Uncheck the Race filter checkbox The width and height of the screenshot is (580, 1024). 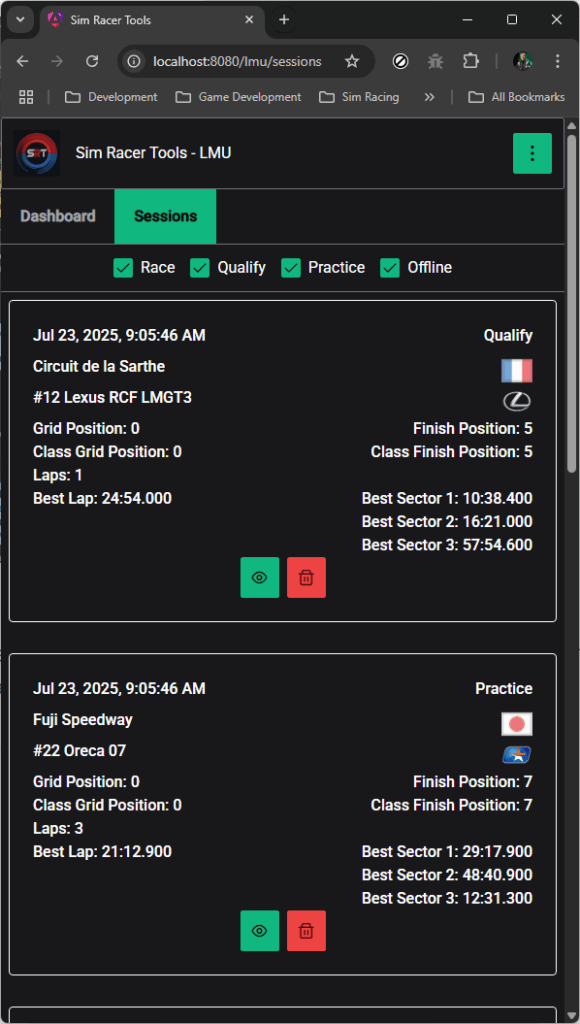123,268
